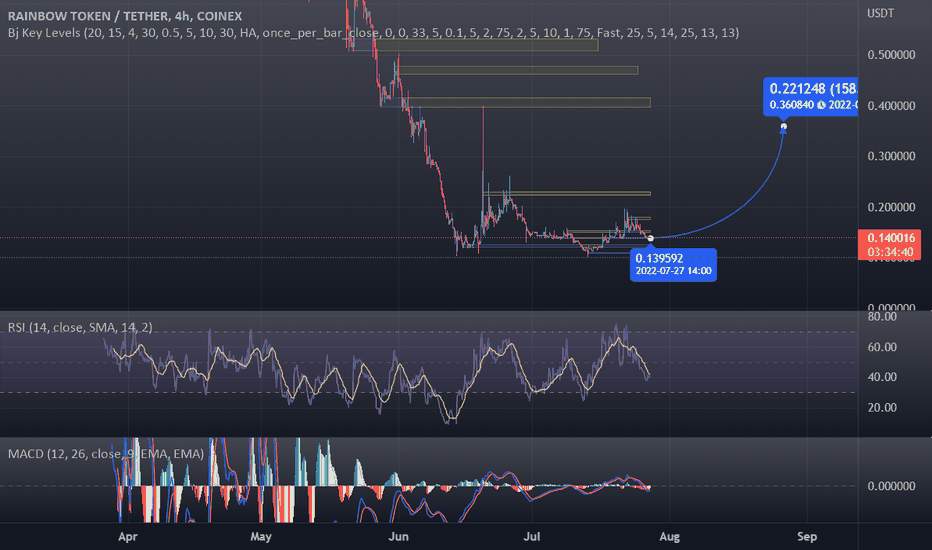The image size is (932, 550).
Task: Click the RAINBOW TOKEN / TETHER chart title
Action: tap(125, 16)
